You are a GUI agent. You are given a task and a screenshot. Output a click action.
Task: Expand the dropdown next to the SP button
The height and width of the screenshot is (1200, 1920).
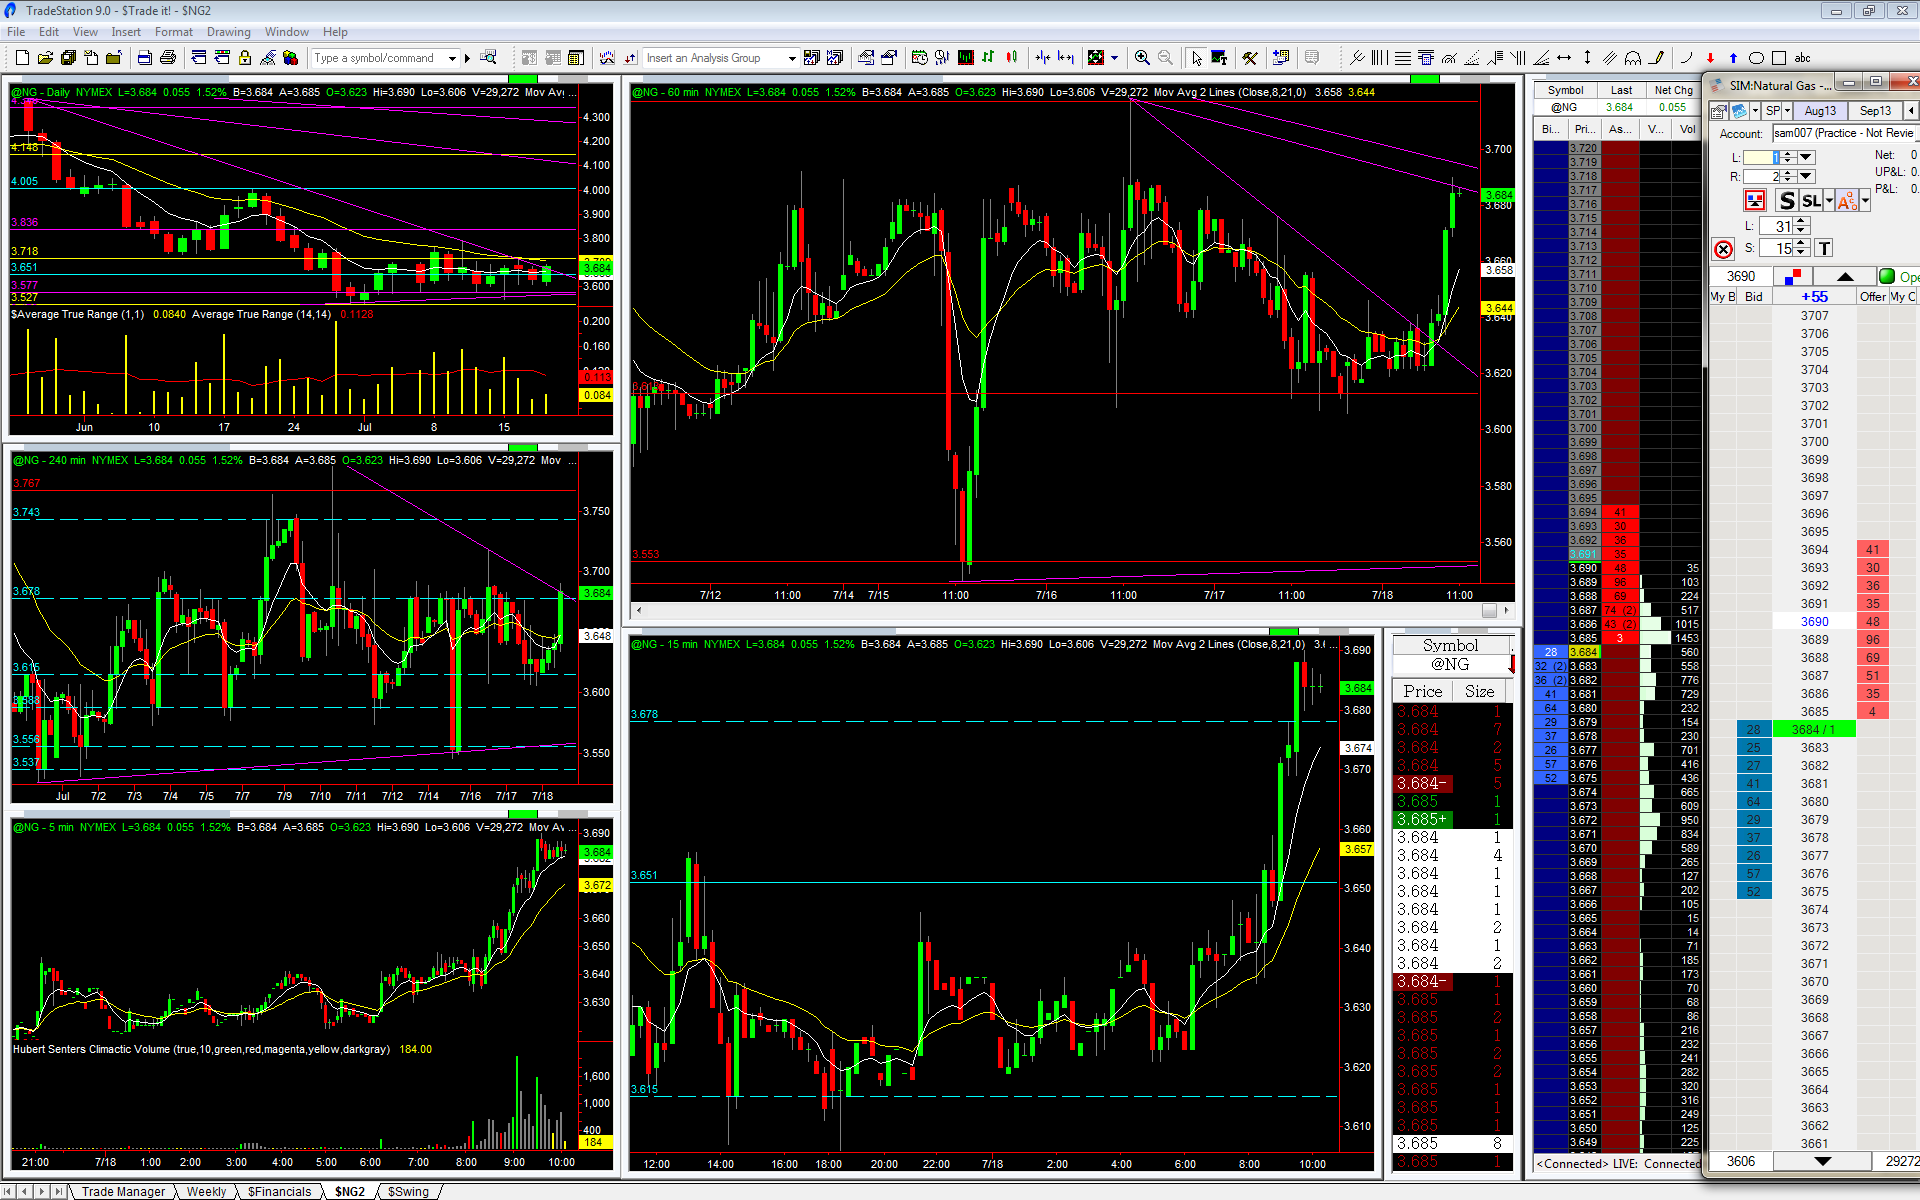coord(1787,111)
